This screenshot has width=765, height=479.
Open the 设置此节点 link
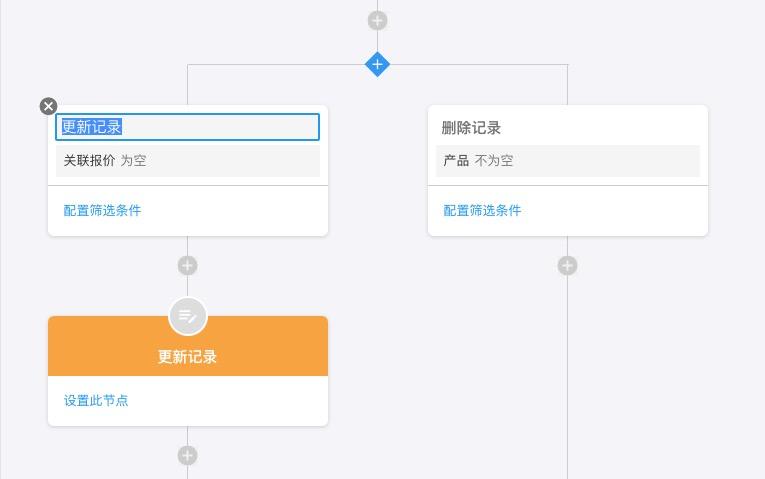(x=96, y=400)
